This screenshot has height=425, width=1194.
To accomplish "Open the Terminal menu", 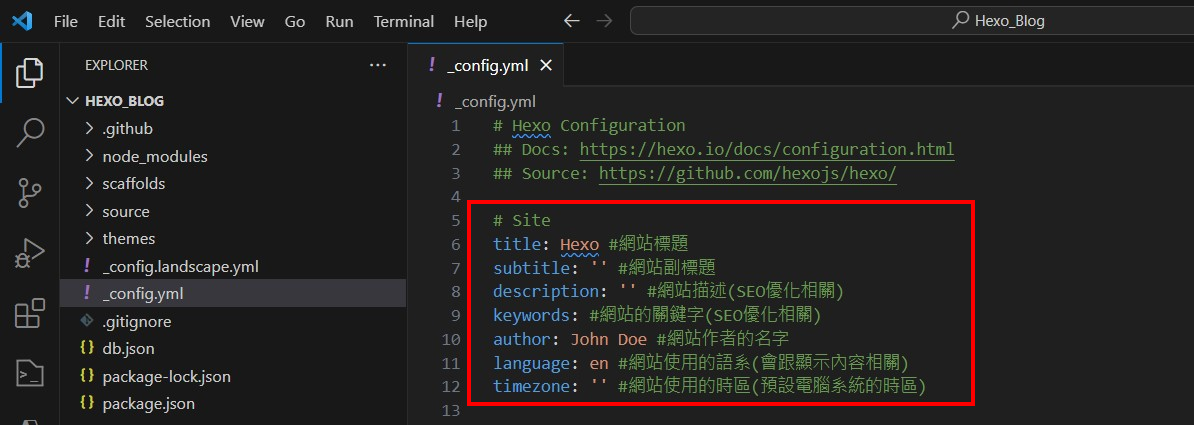I will click(x=404, y=21).
